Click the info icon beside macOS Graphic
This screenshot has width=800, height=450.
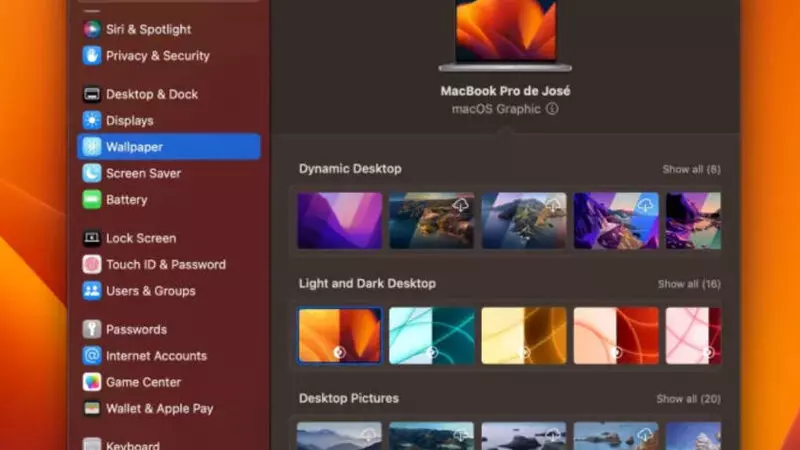(x=552, y=109)
